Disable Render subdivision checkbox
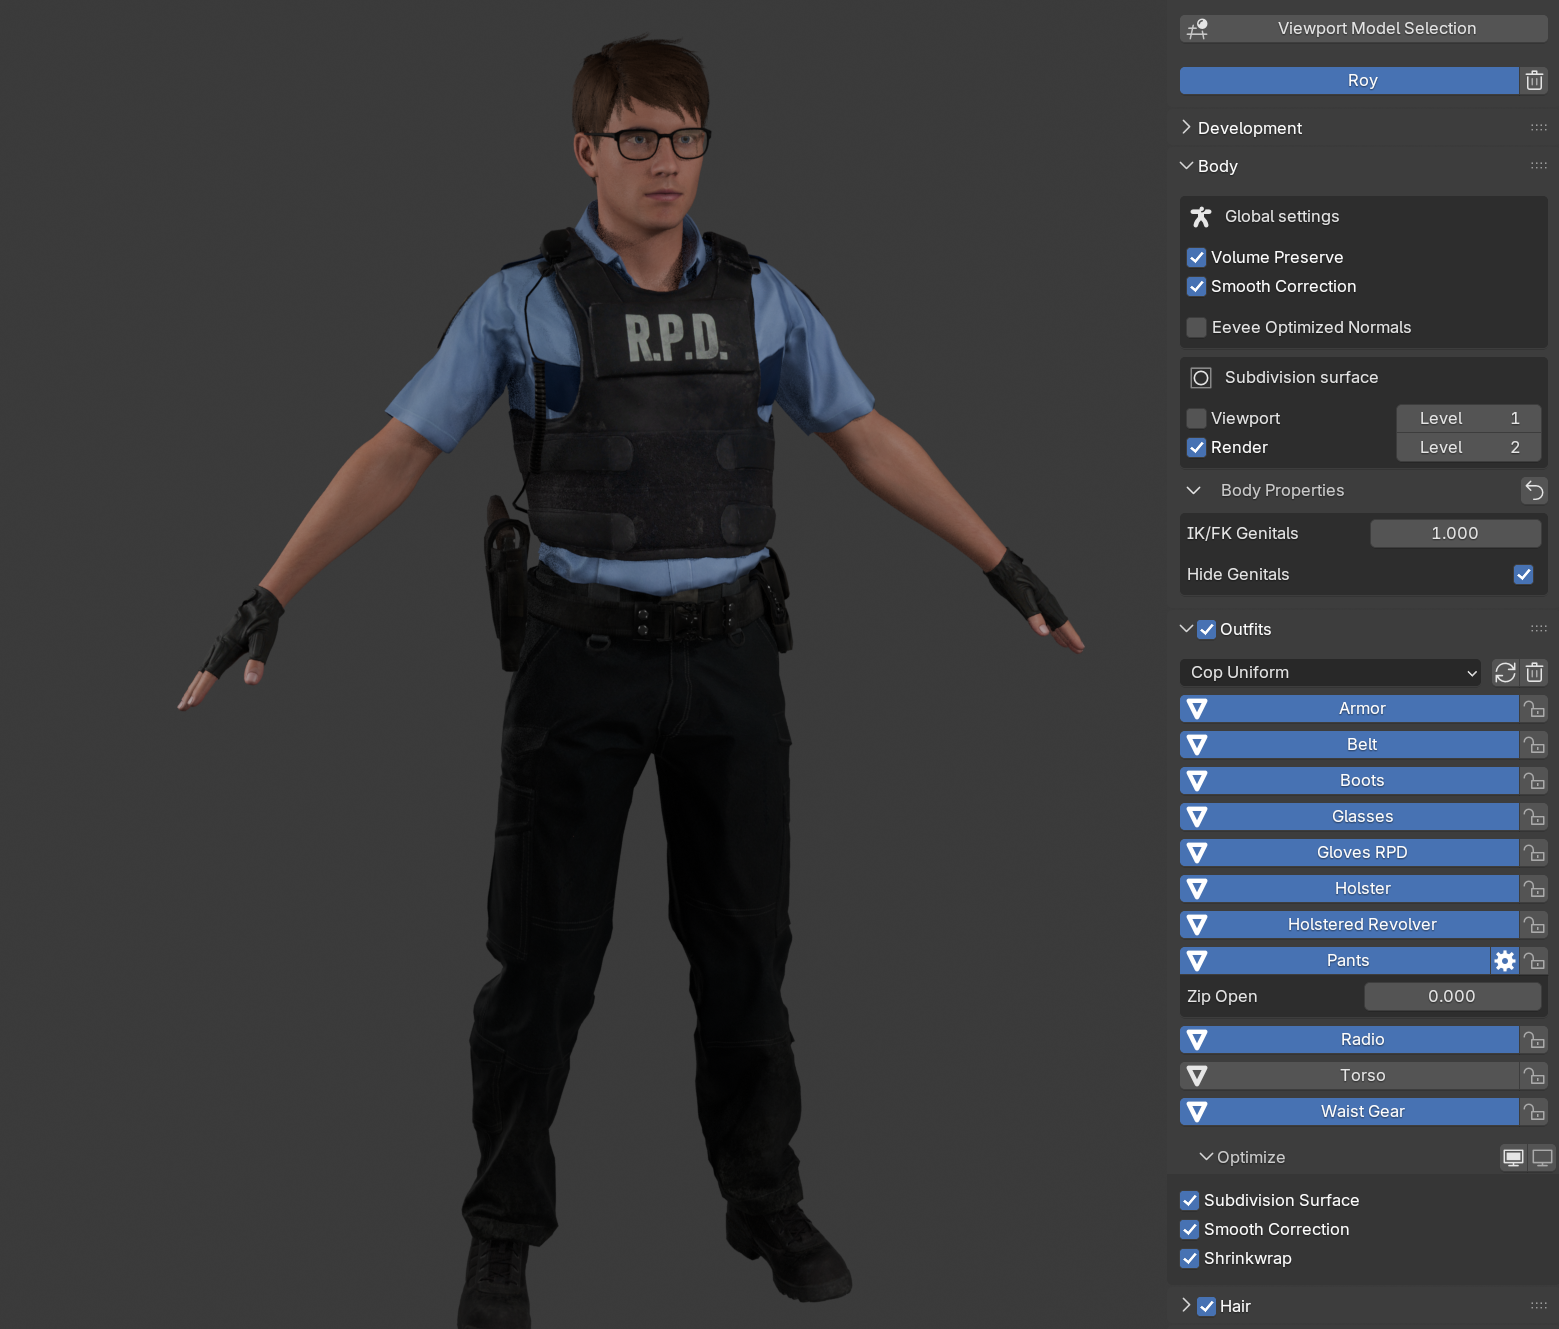1559x1329 pixels. [1196, 447]
